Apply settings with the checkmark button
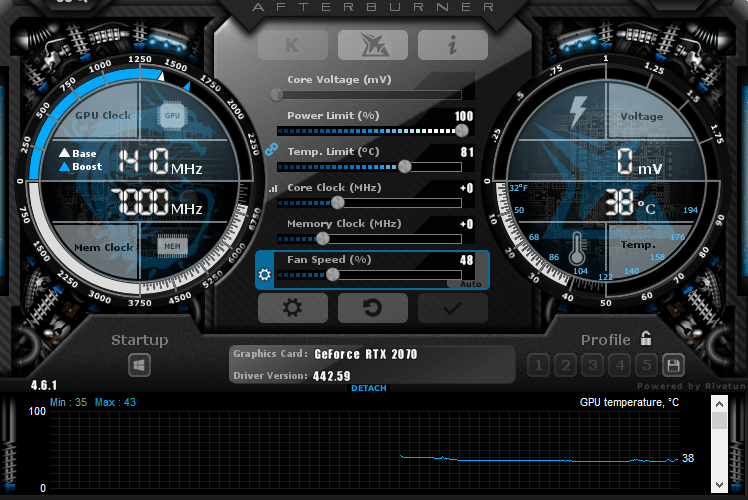 pos(453,308)
